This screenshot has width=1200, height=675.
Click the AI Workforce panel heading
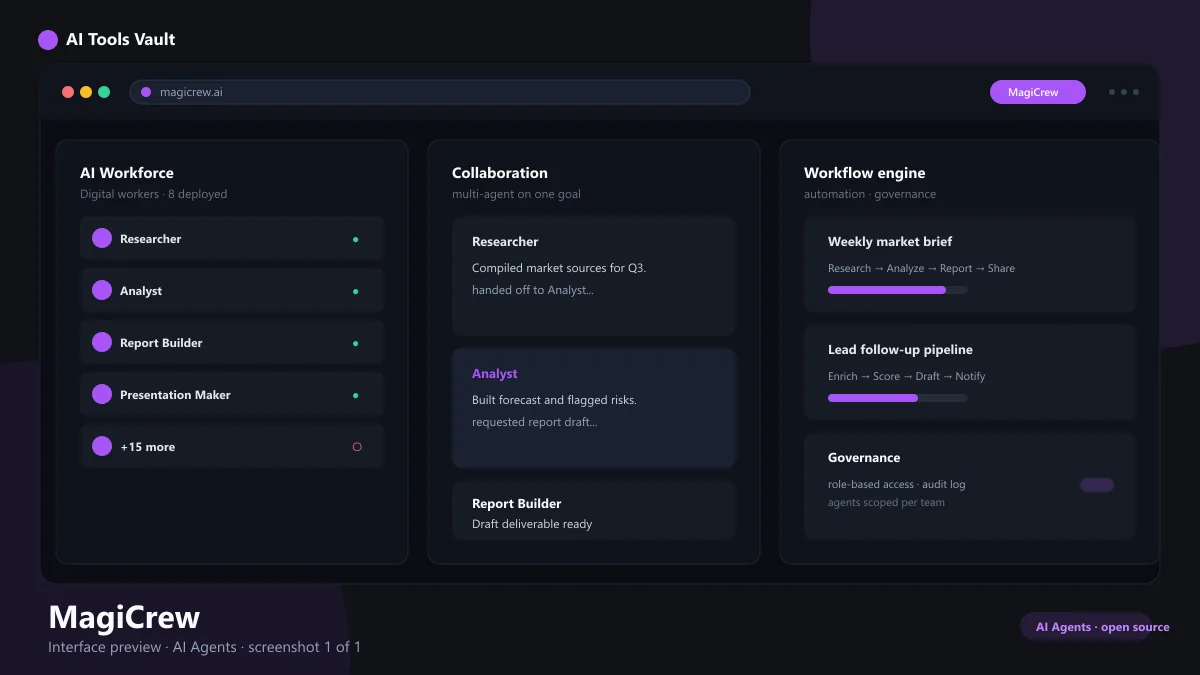(x=127, y=173)
